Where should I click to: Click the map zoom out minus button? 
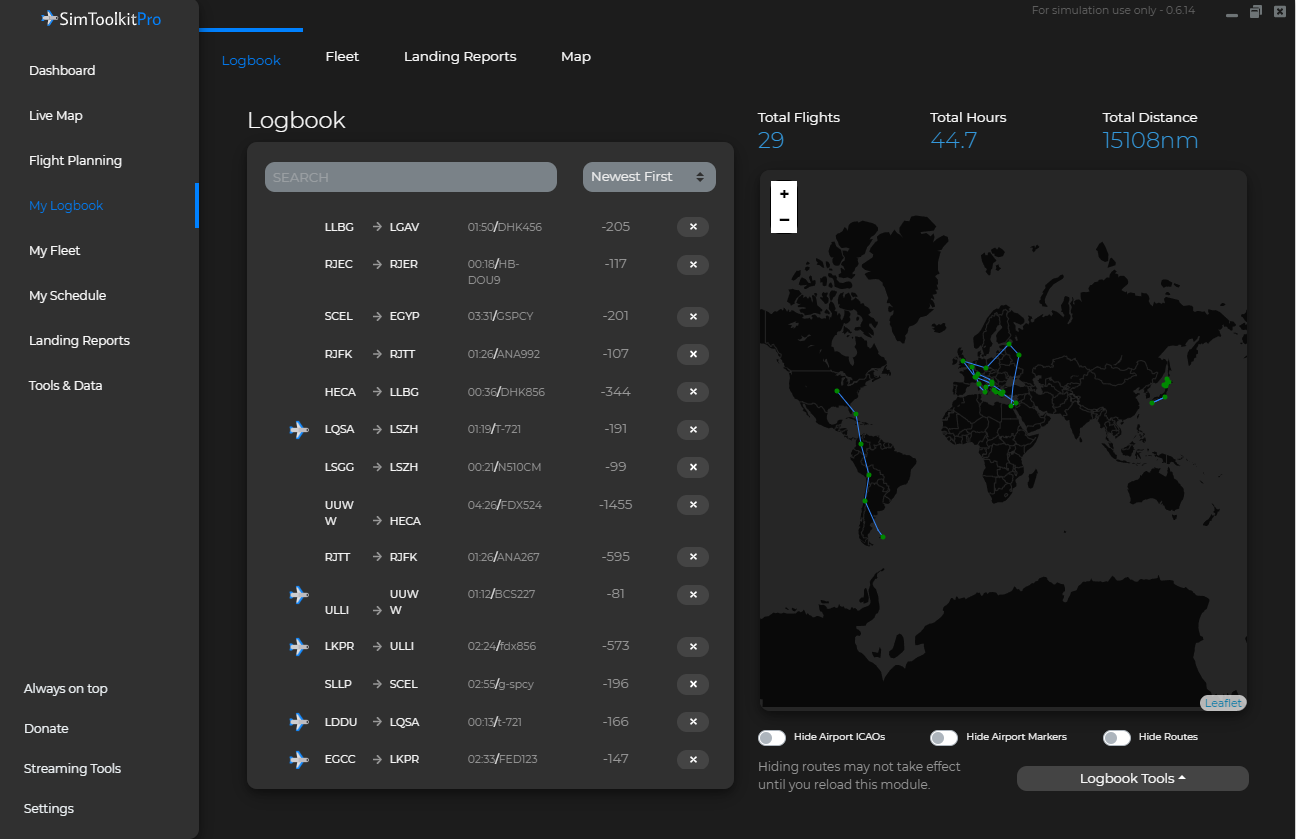tap(784, 220)
